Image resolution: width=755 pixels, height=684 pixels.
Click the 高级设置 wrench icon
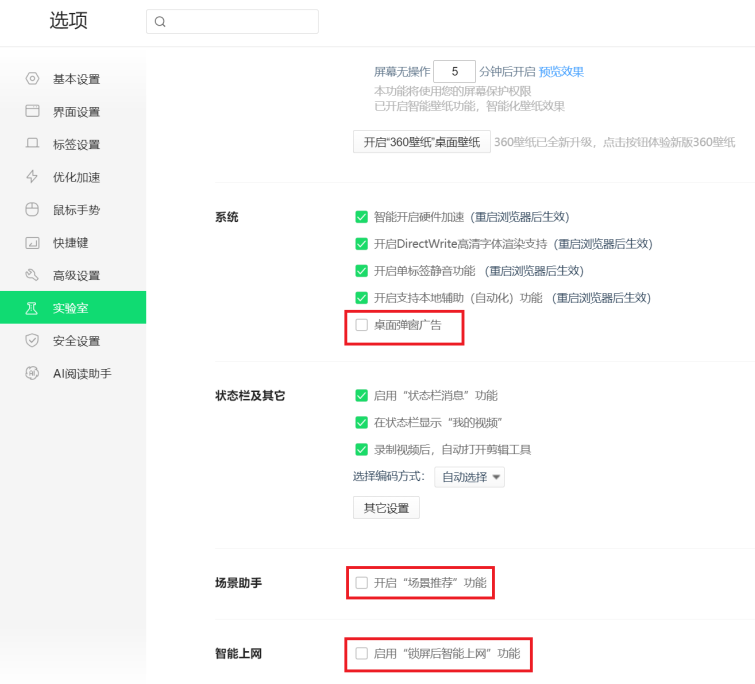click(x=32, y=275)
